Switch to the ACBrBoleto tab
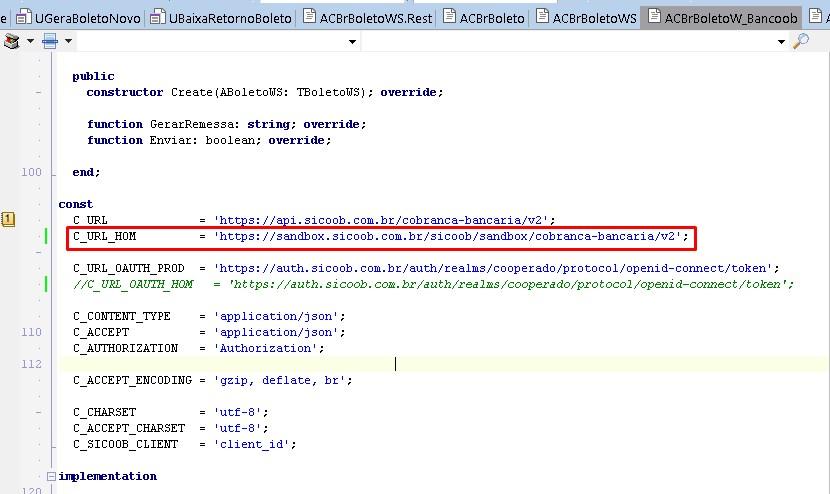Screen dimensions: 830x494 point(484,18)
